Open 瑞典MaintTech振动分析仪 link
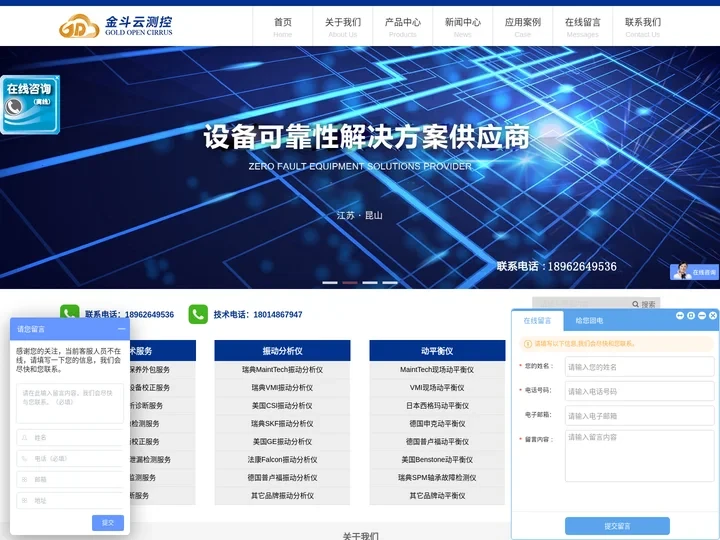 coord(282,370)
